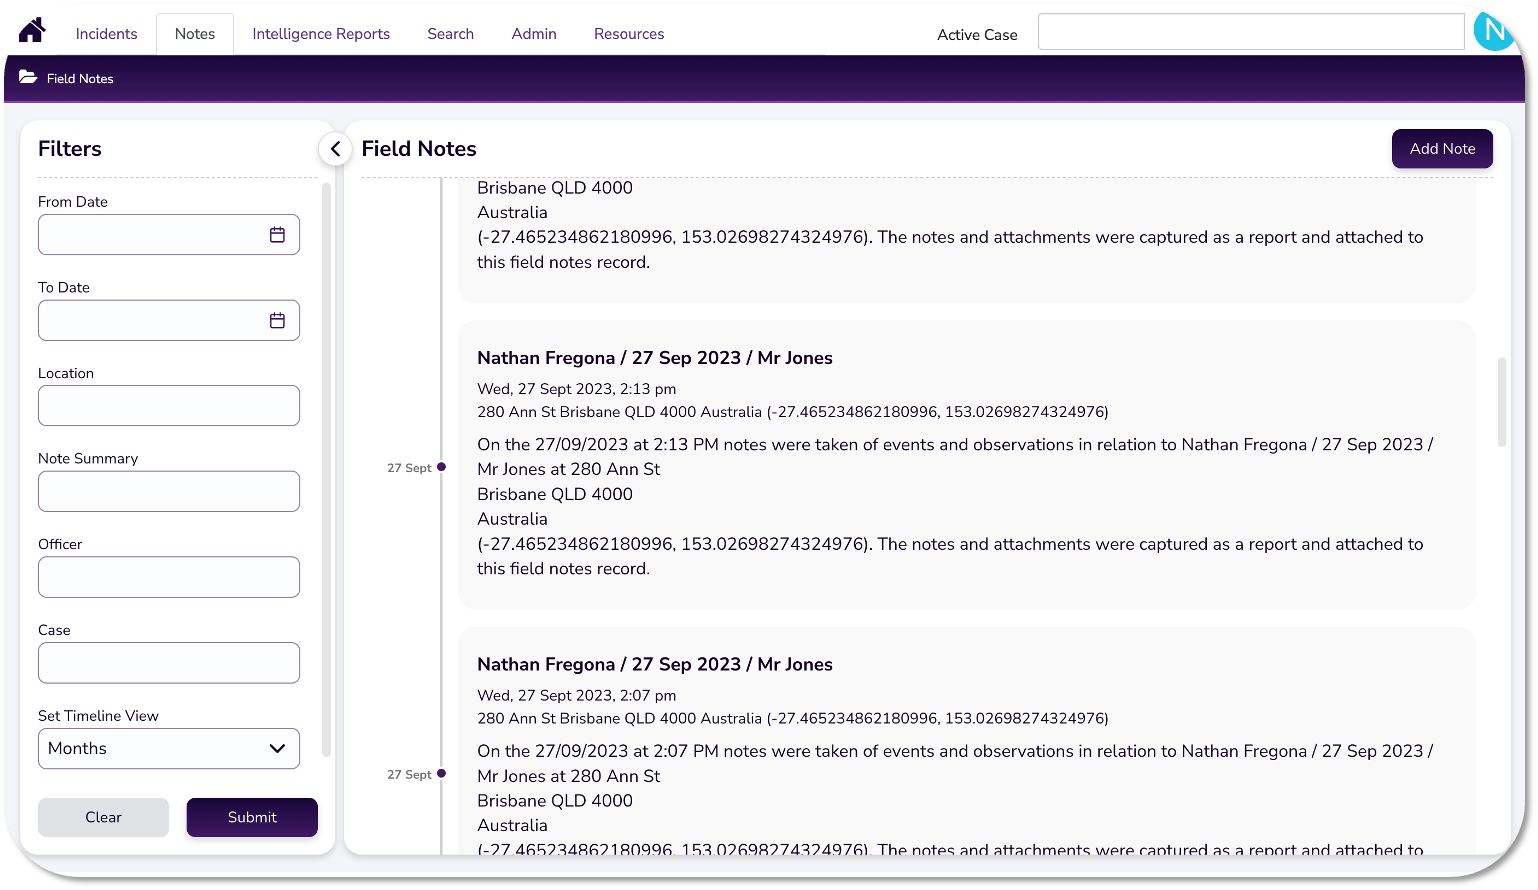Collapse the Filters panel with chevron
This screenshot has height=890, width=1538.
335,149
